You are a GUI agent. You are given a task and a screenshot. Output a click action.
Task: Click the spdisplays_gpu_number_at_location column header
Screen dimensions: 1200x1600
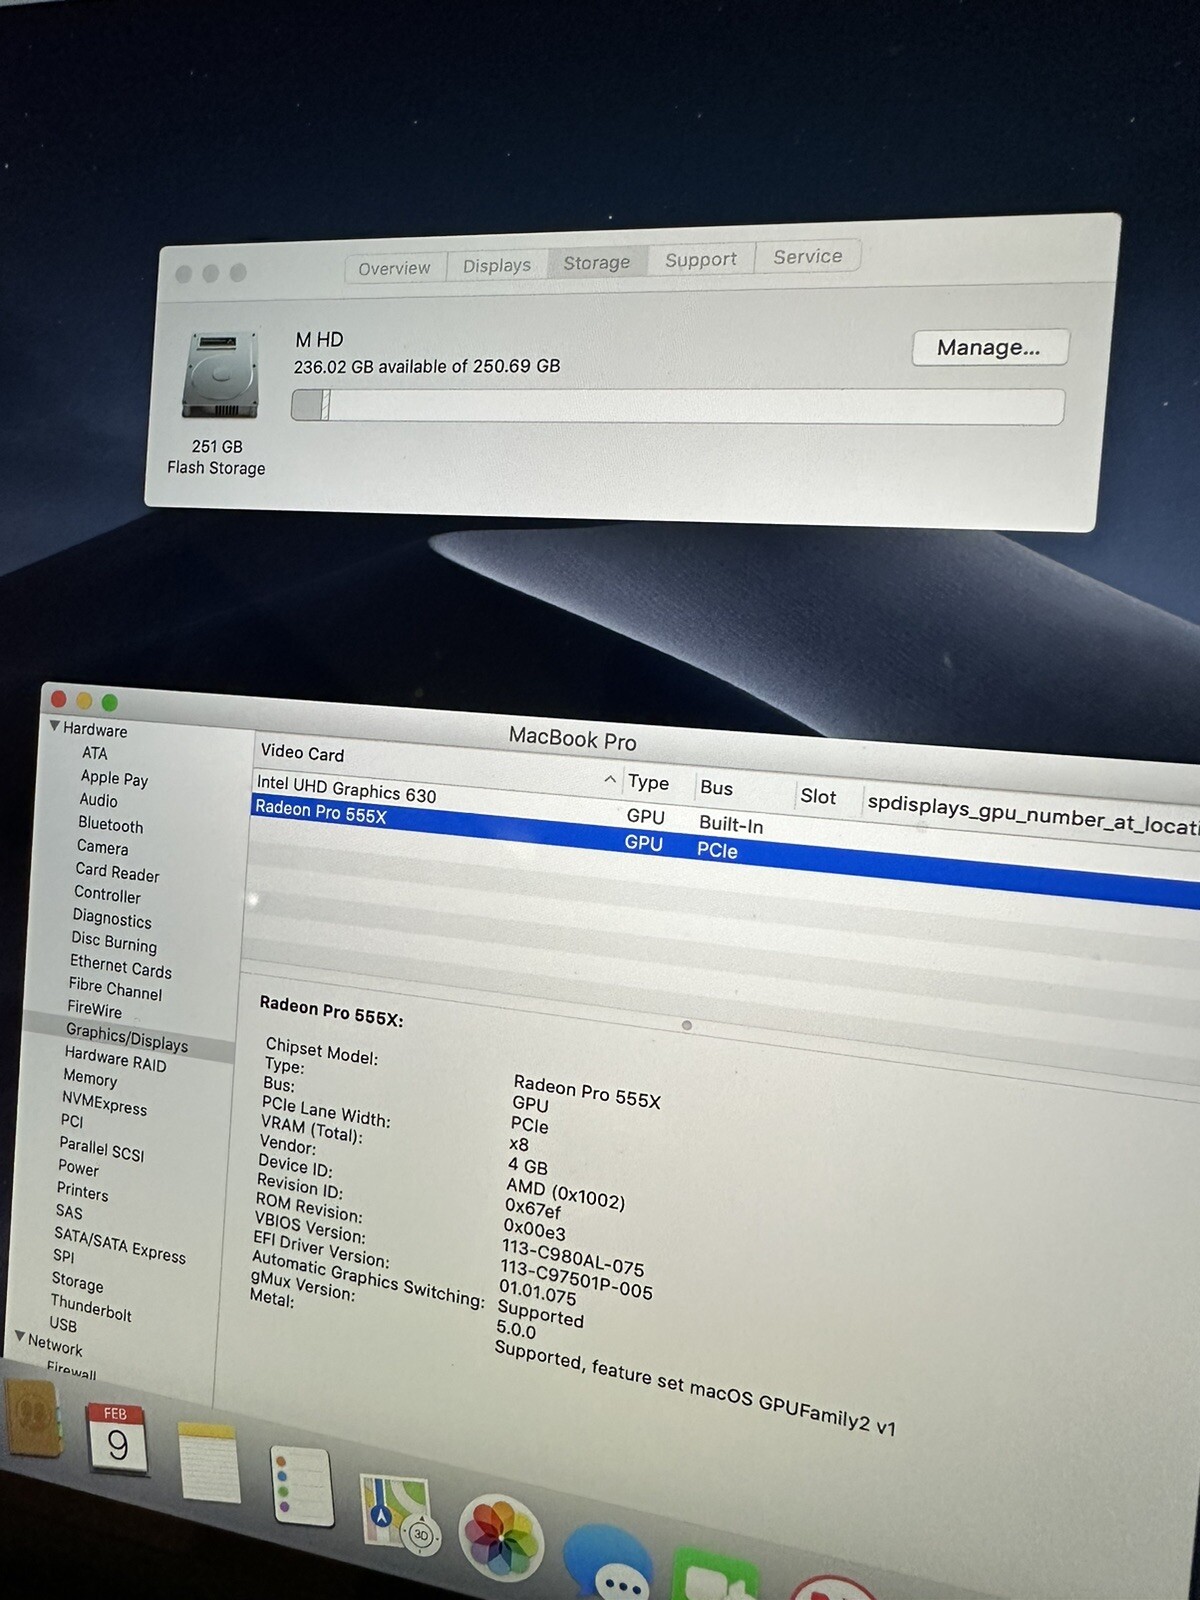1033,813
